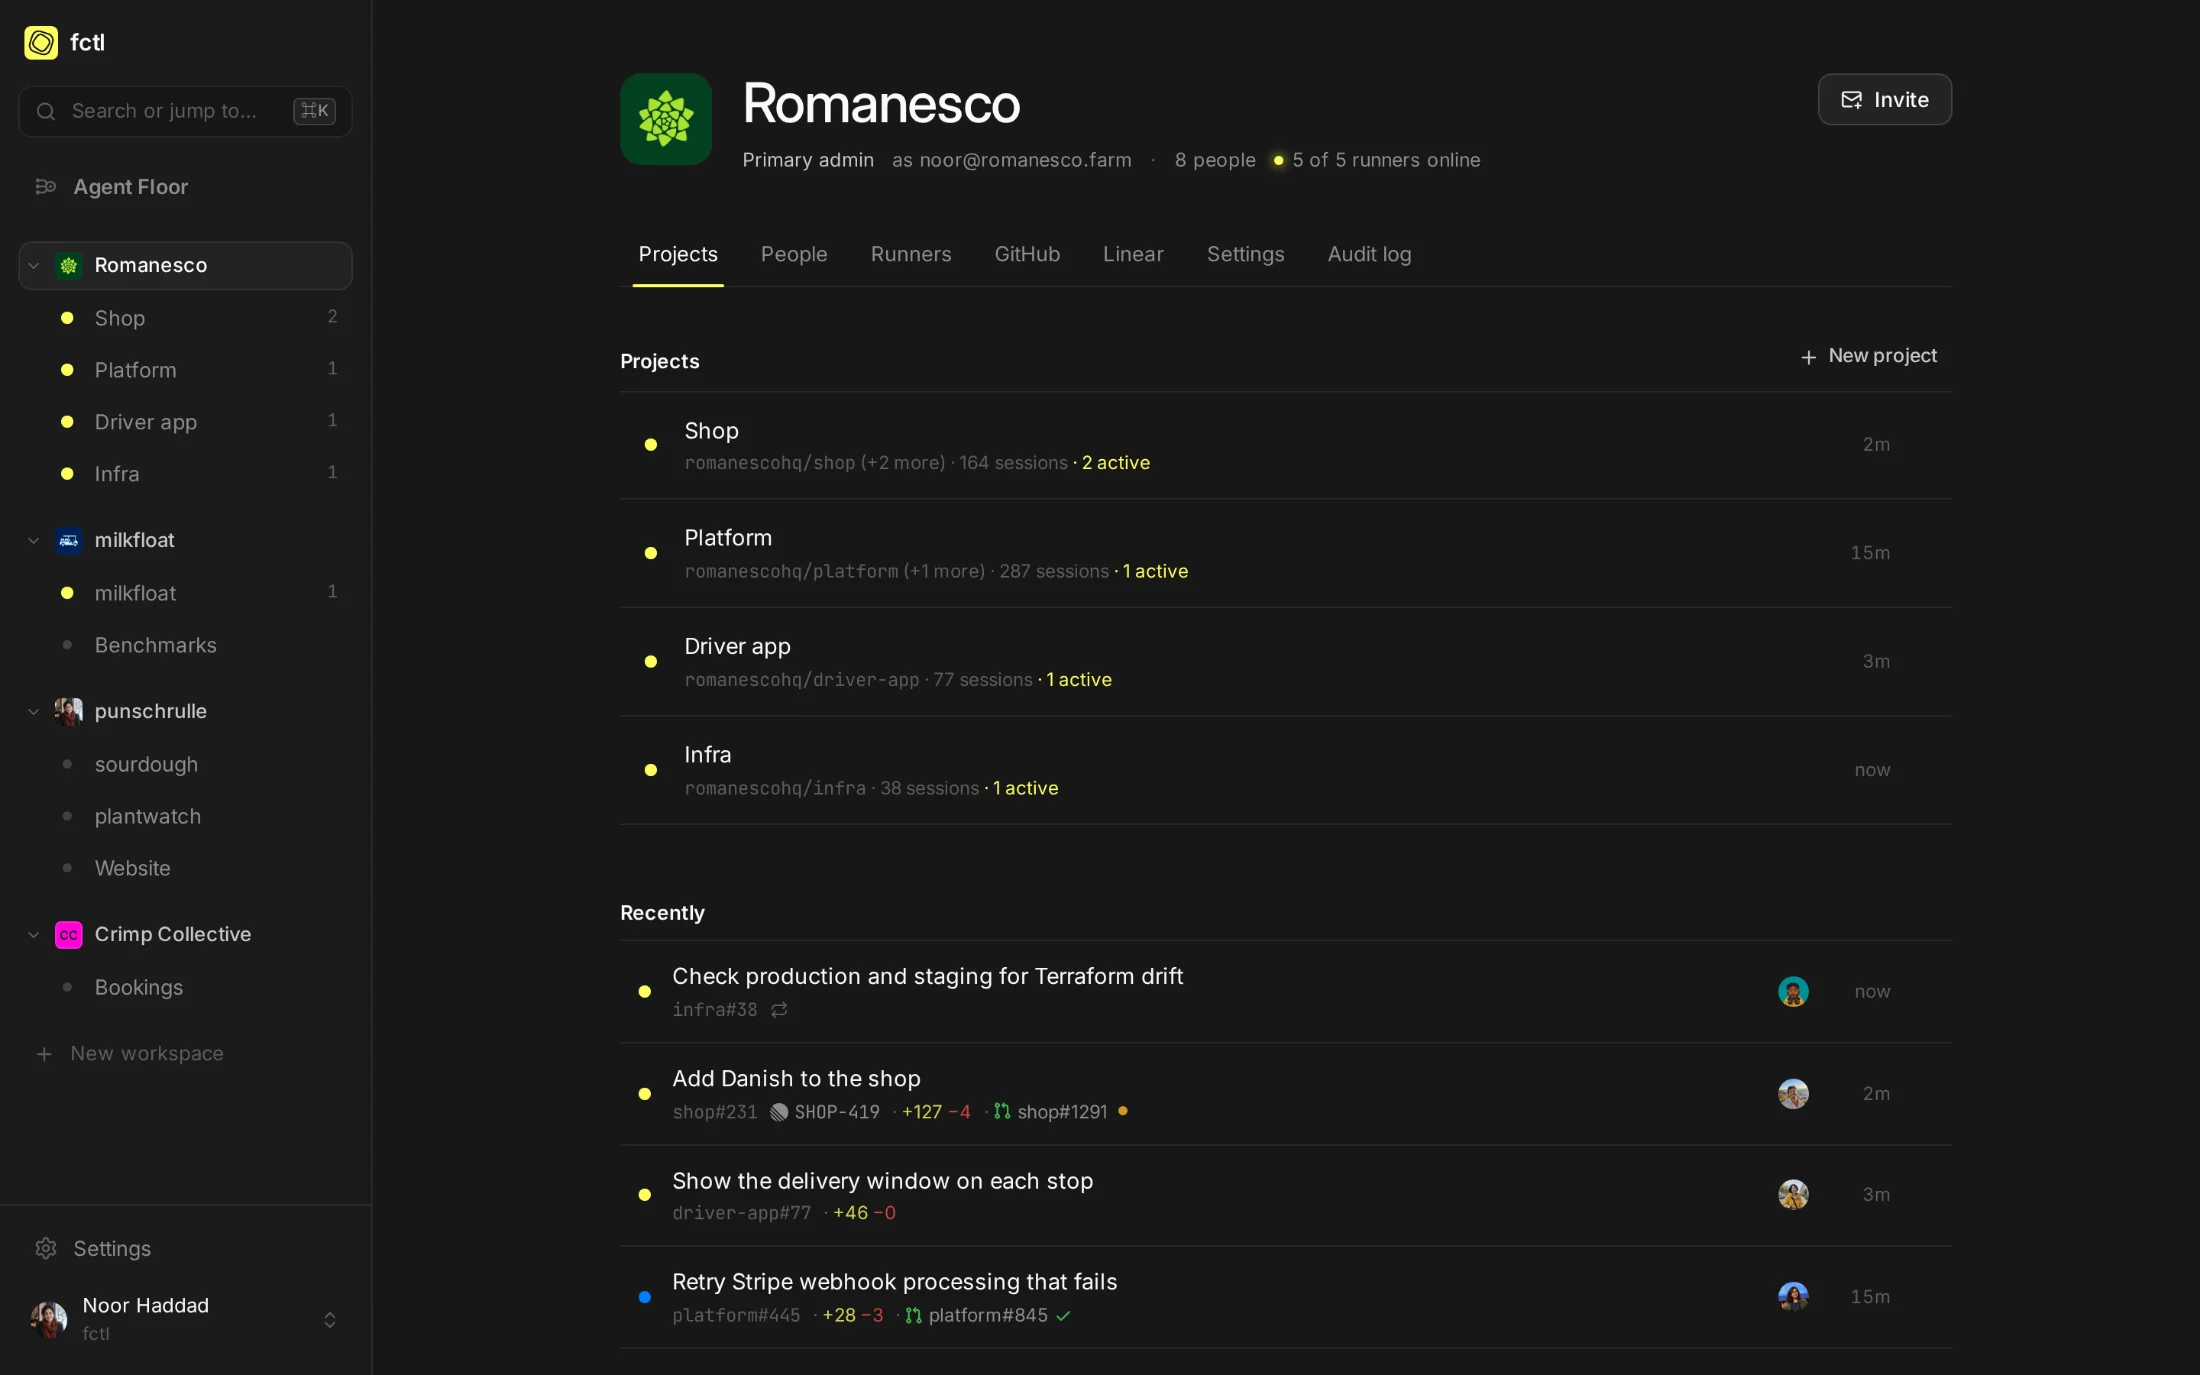Click the plus icon next to New project

click(1808, 357)
